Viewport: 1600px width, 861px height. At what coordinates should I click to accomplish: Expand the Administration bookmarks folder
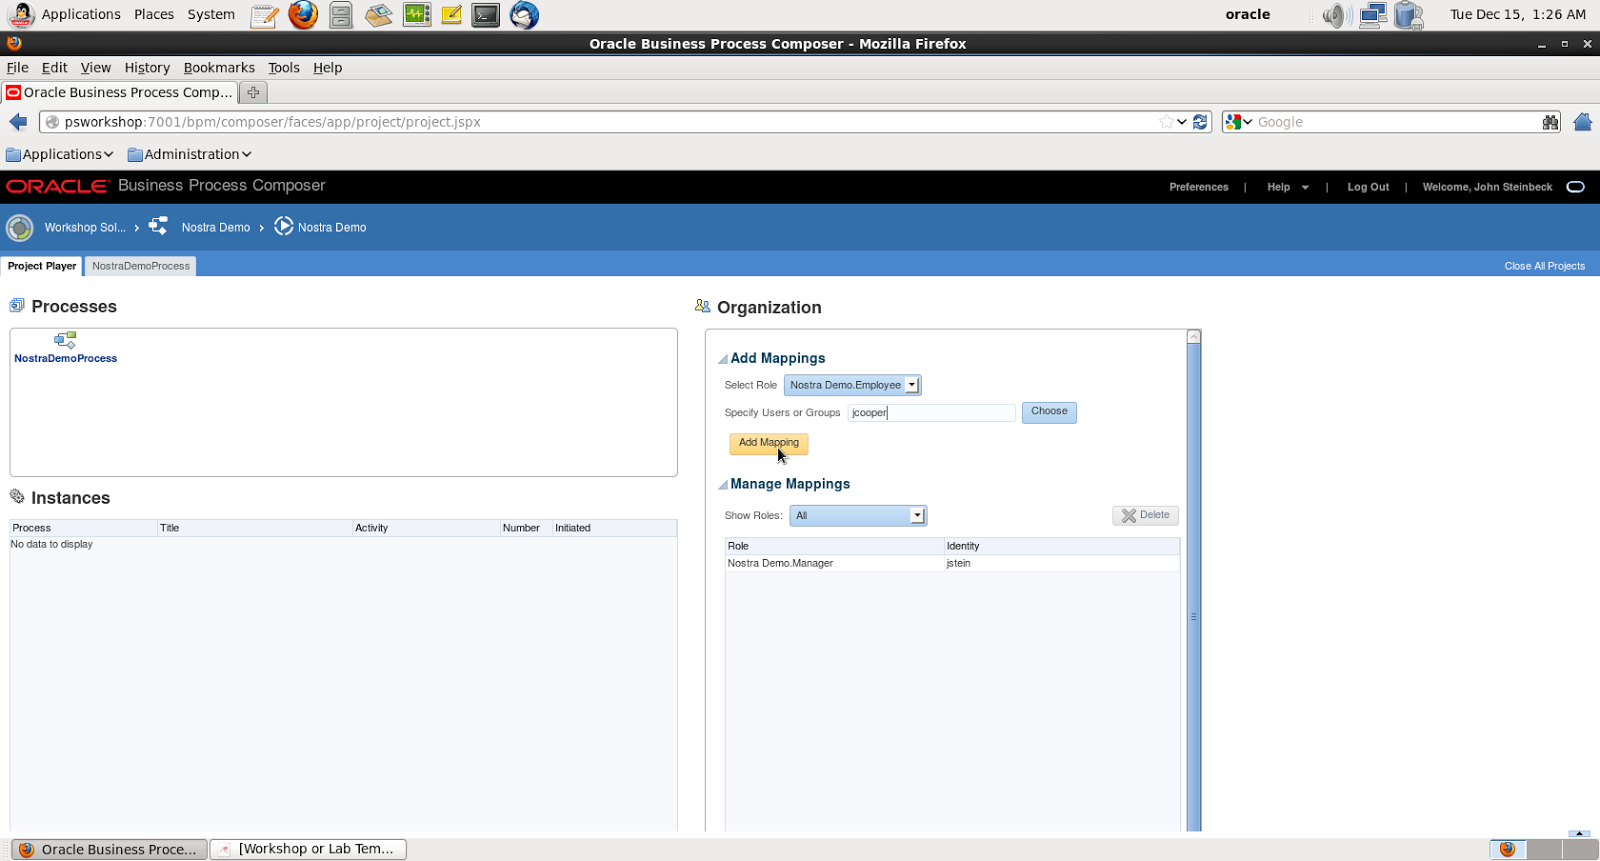pos(189,154)
